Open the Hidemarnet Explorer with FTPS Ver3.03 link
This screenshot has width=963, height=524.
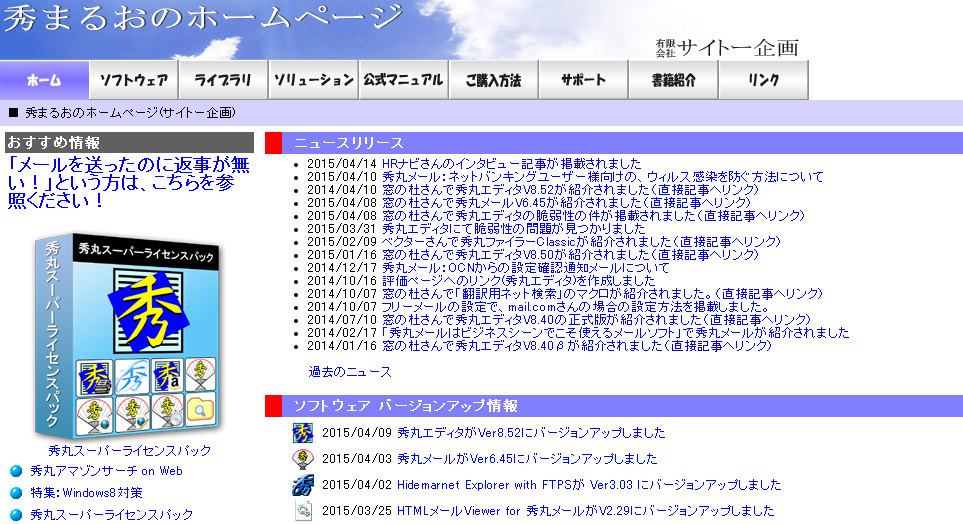[x=589, y=485]
